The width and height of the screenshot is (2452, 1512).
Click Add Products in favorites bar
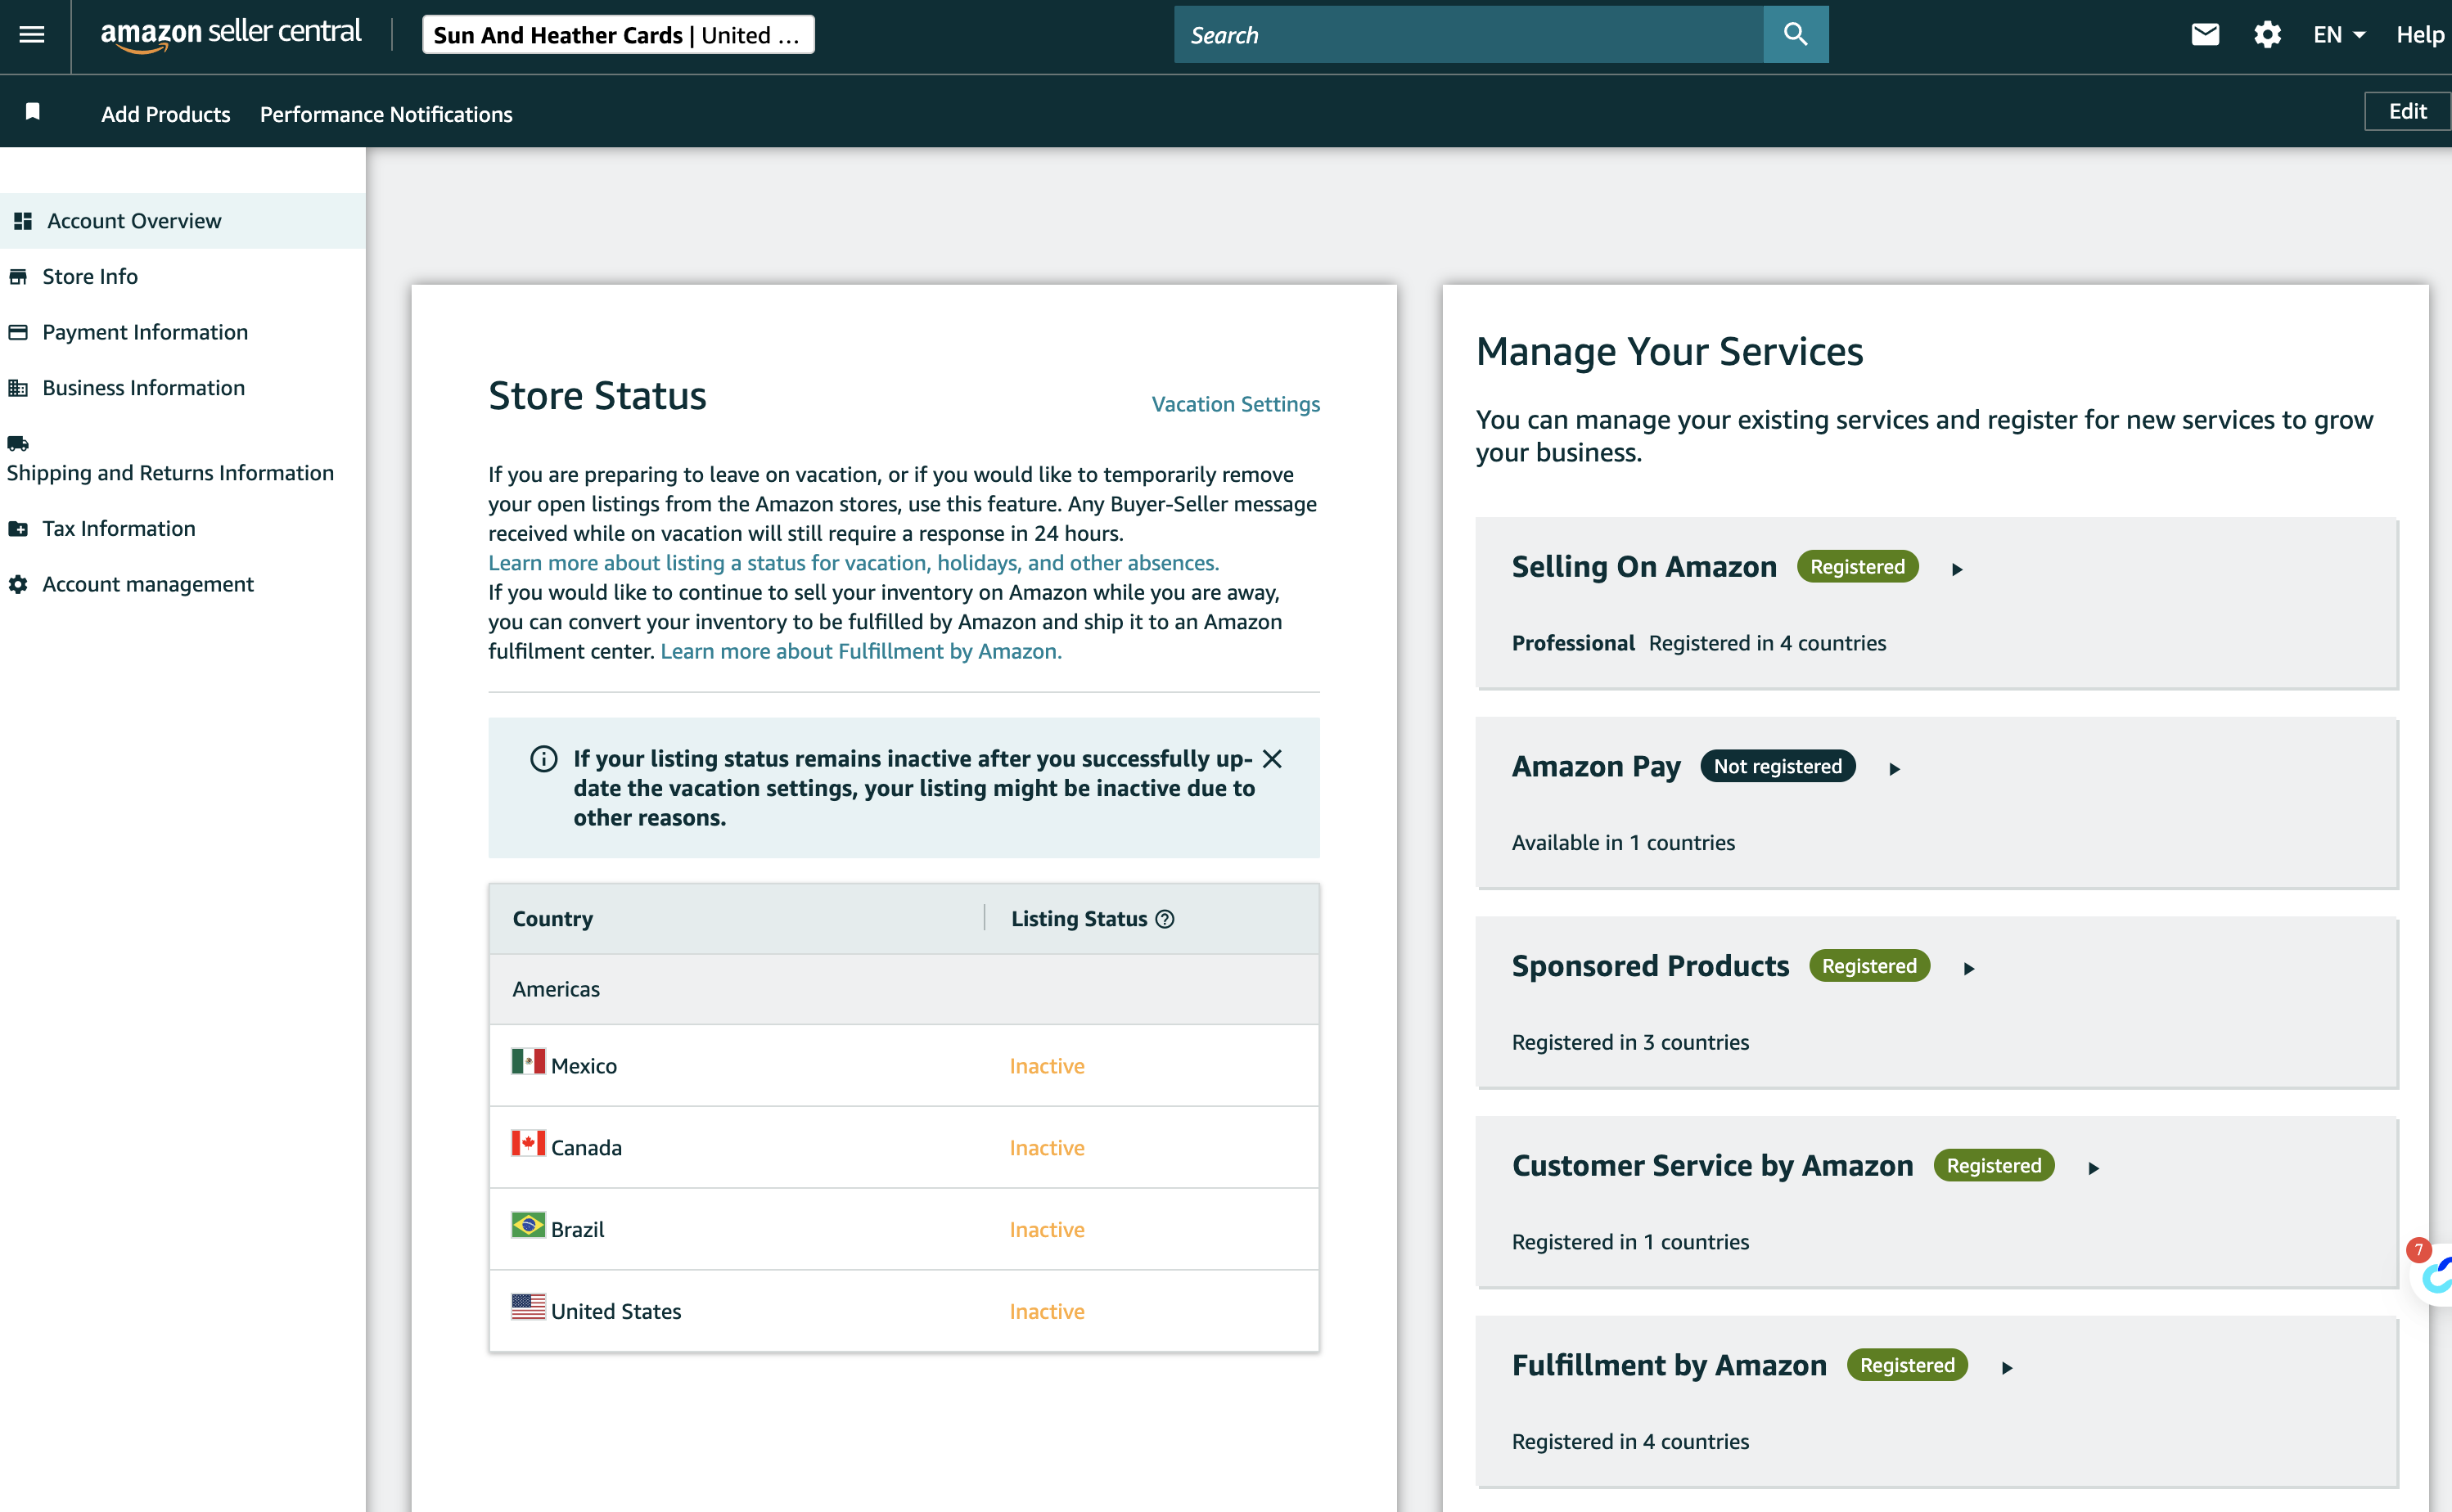pos(165,114)
